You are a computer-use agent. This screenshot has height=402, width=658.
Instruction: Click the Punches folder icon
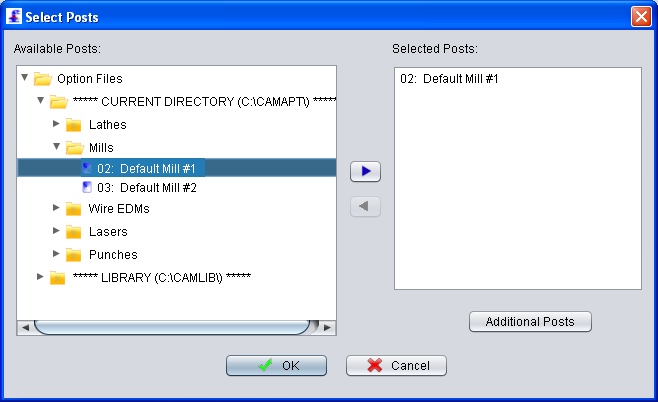[x=73, y=254]
